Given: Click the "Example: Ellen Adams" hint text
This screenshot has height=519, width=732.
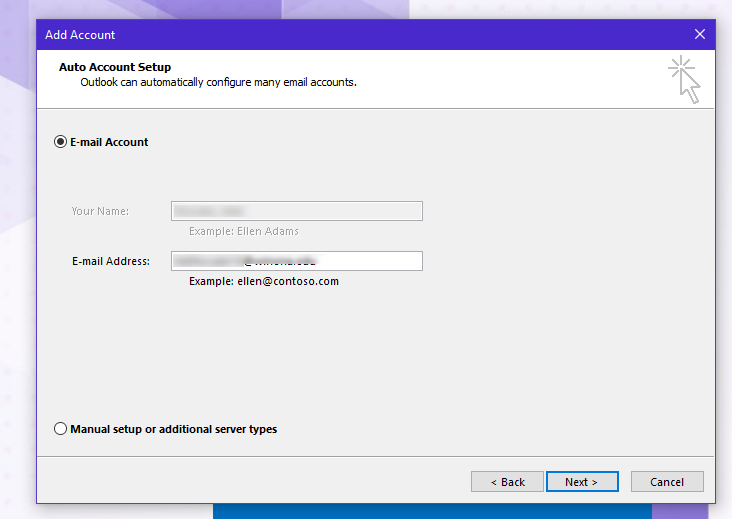Looking at the screenshot, I should coord(243,231).
